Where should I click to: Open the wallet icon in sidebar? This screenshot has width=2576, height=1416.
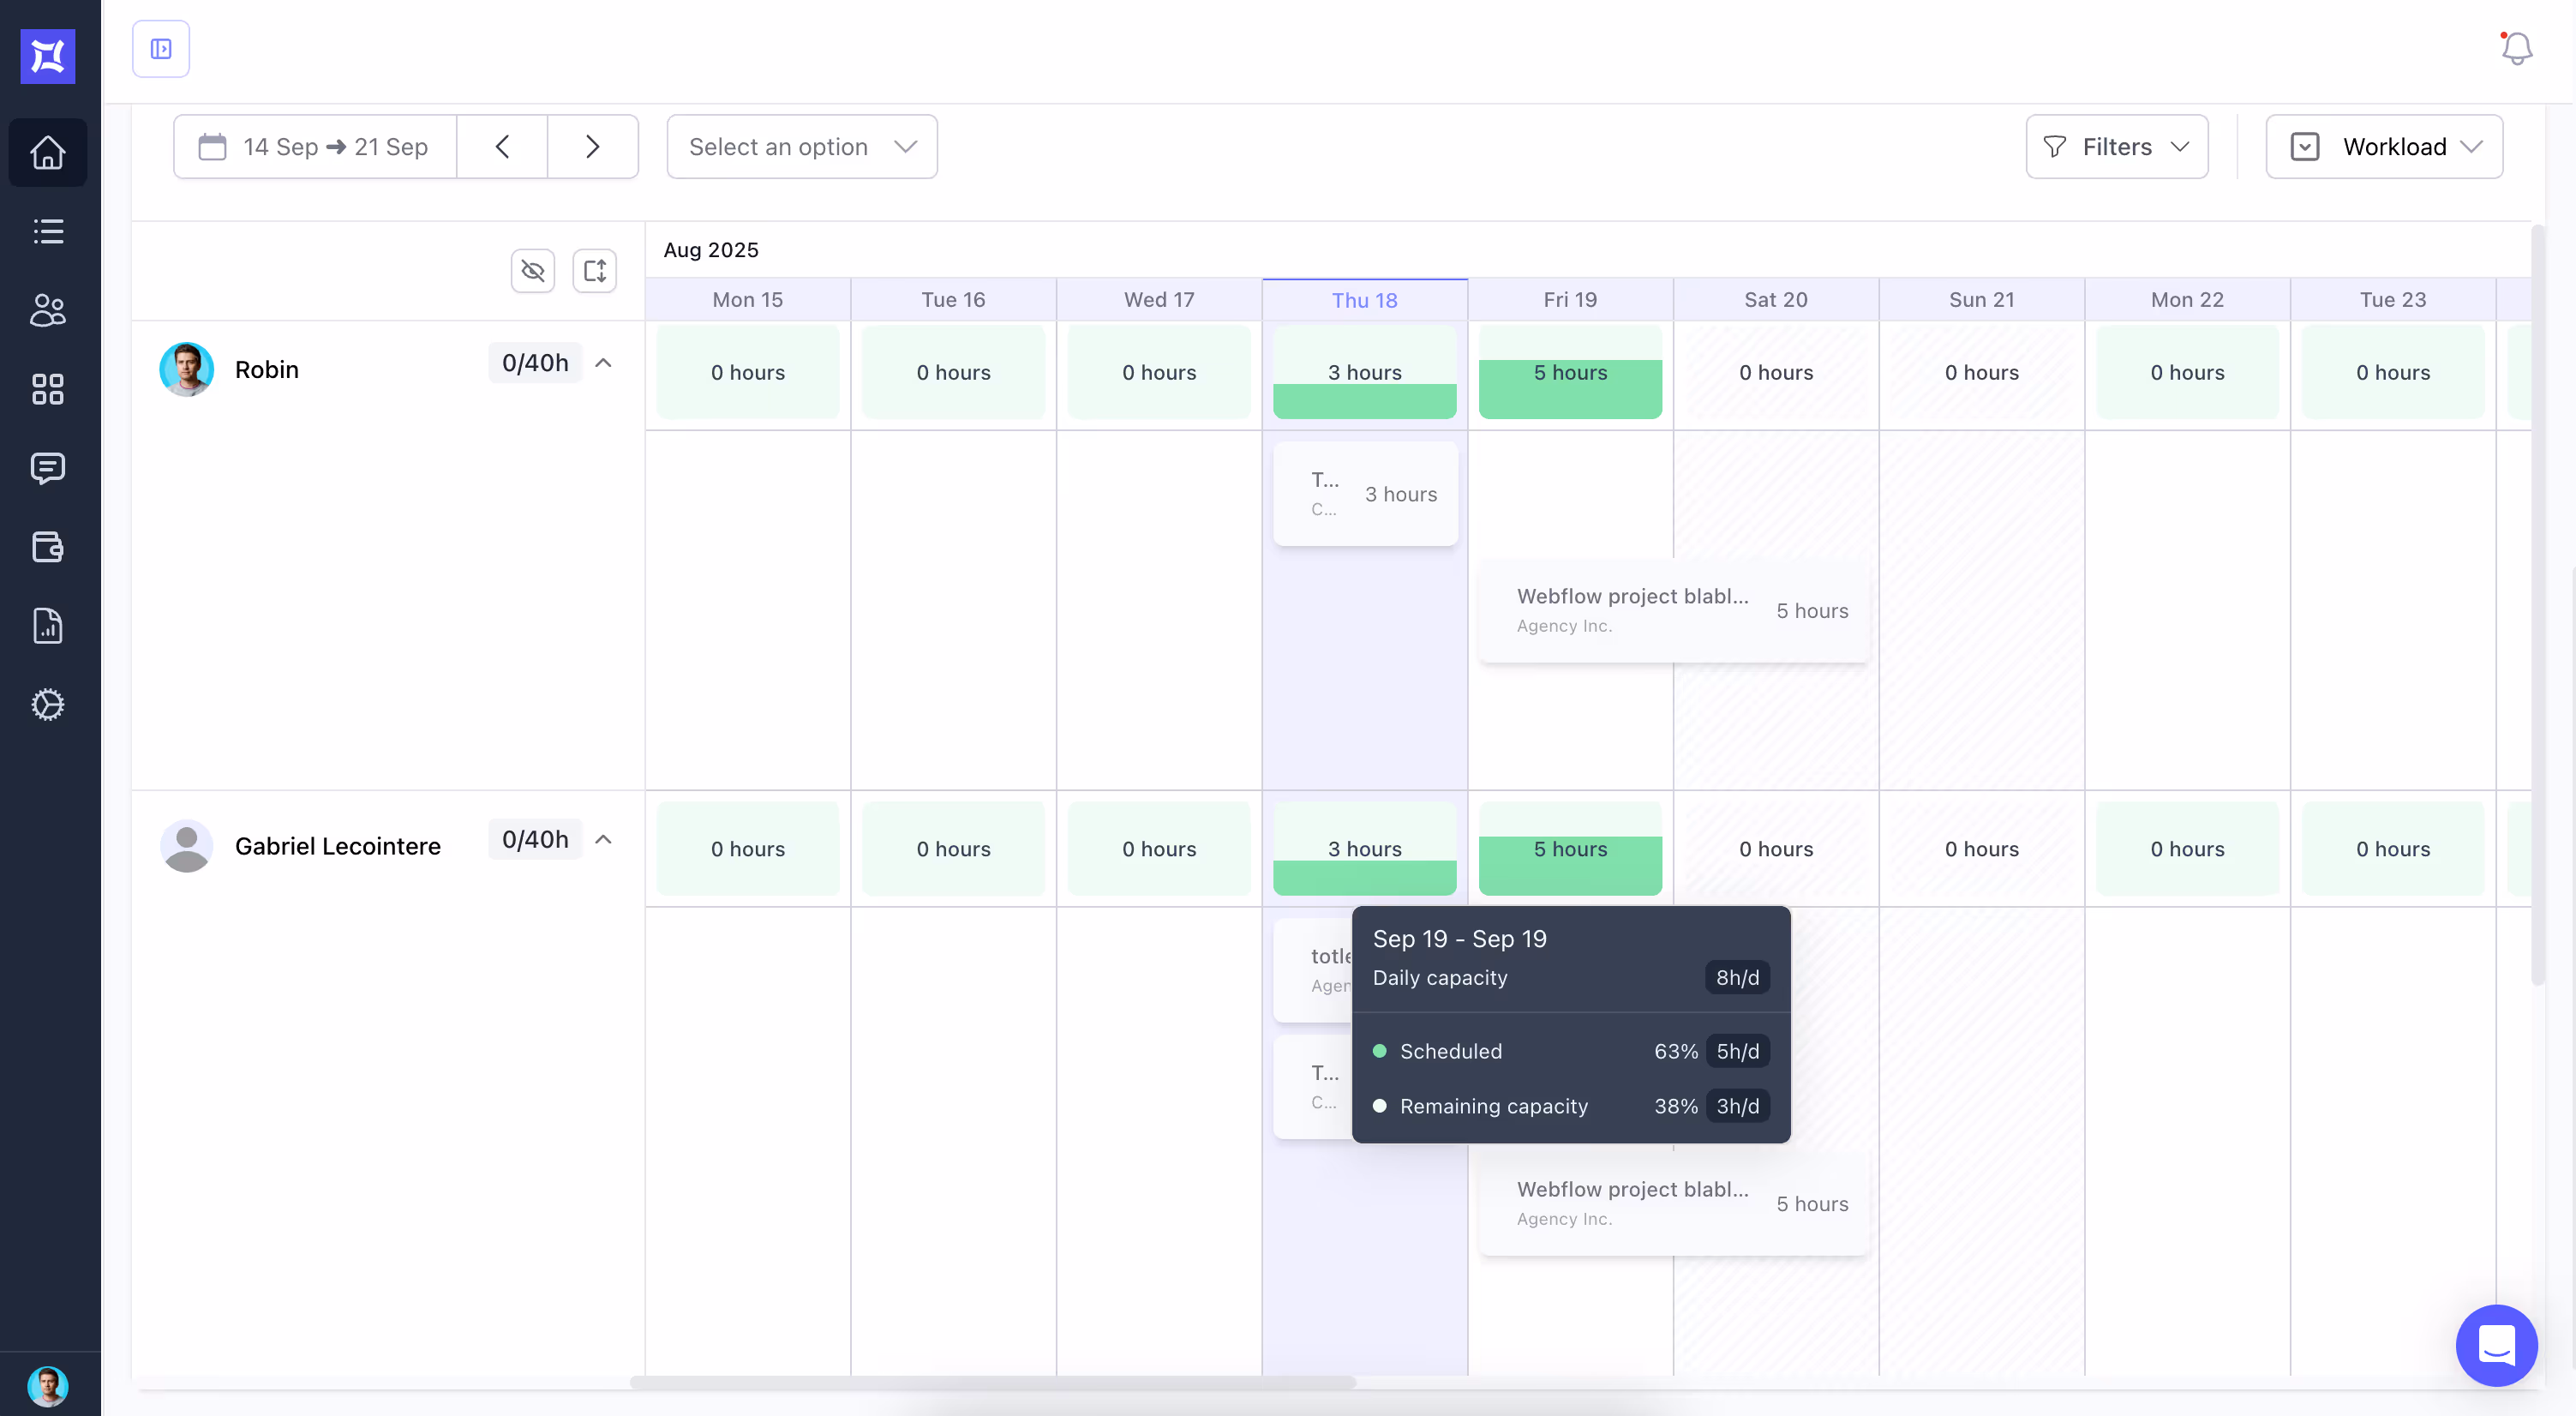pyautogui.click(x=47, y=547)
